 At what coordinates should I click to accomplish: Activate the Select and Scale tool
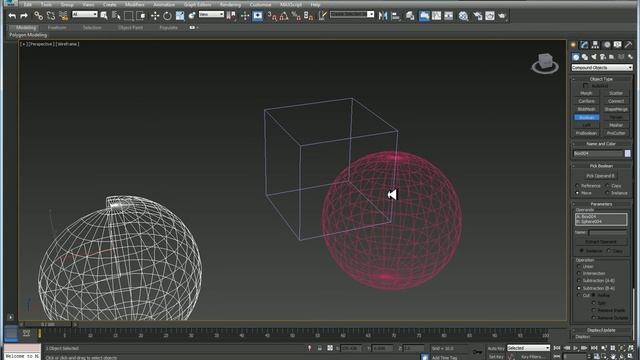(x=180, y=16)
